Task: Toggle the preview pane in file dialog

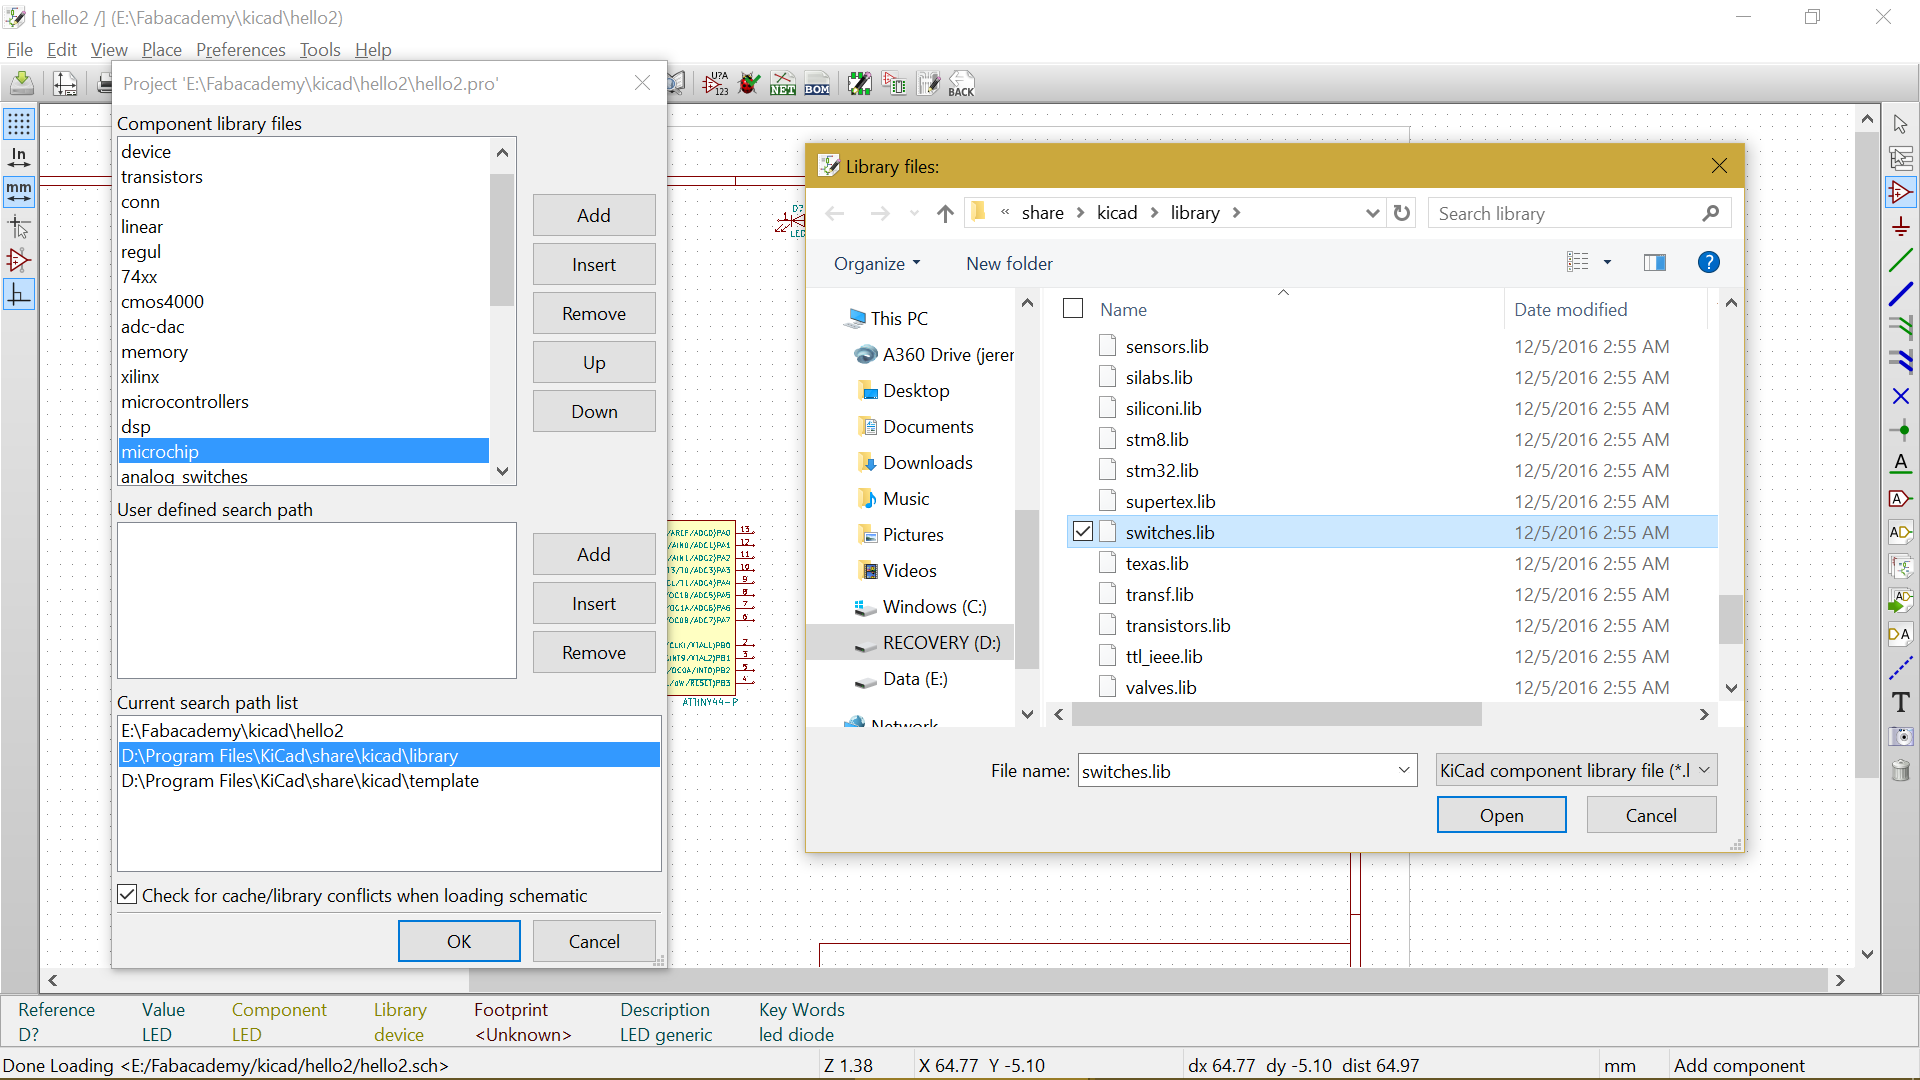Action: point(1655,262)
